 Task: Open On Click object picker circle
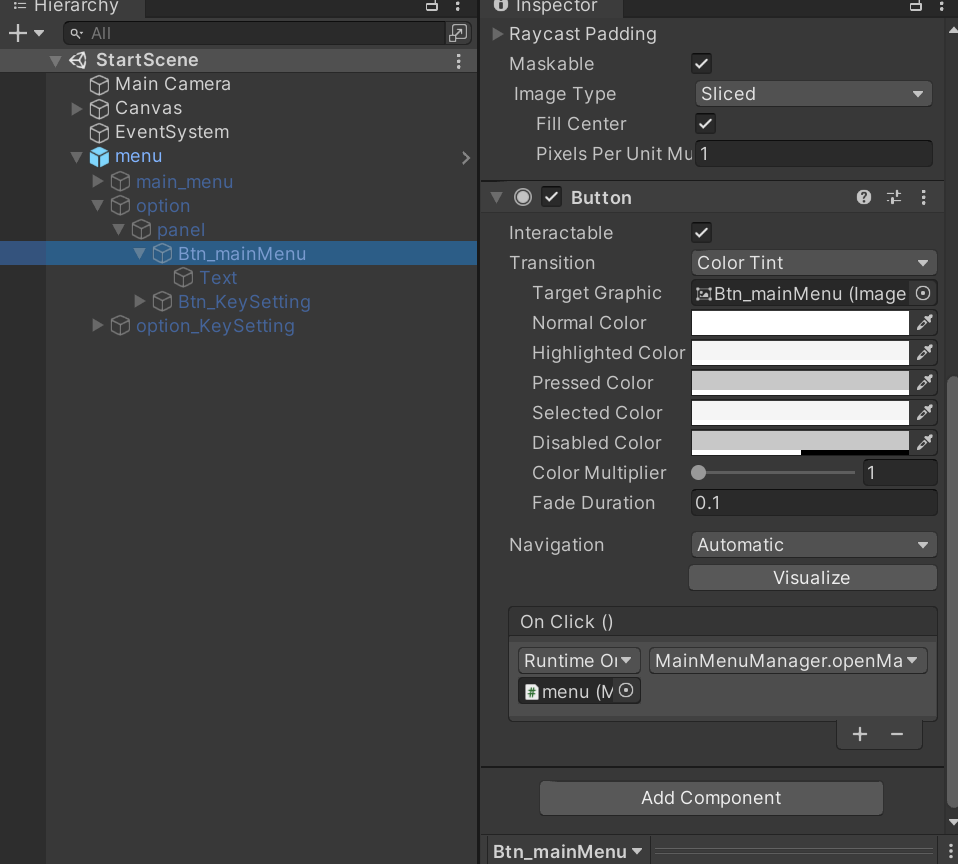click(626, 690)
